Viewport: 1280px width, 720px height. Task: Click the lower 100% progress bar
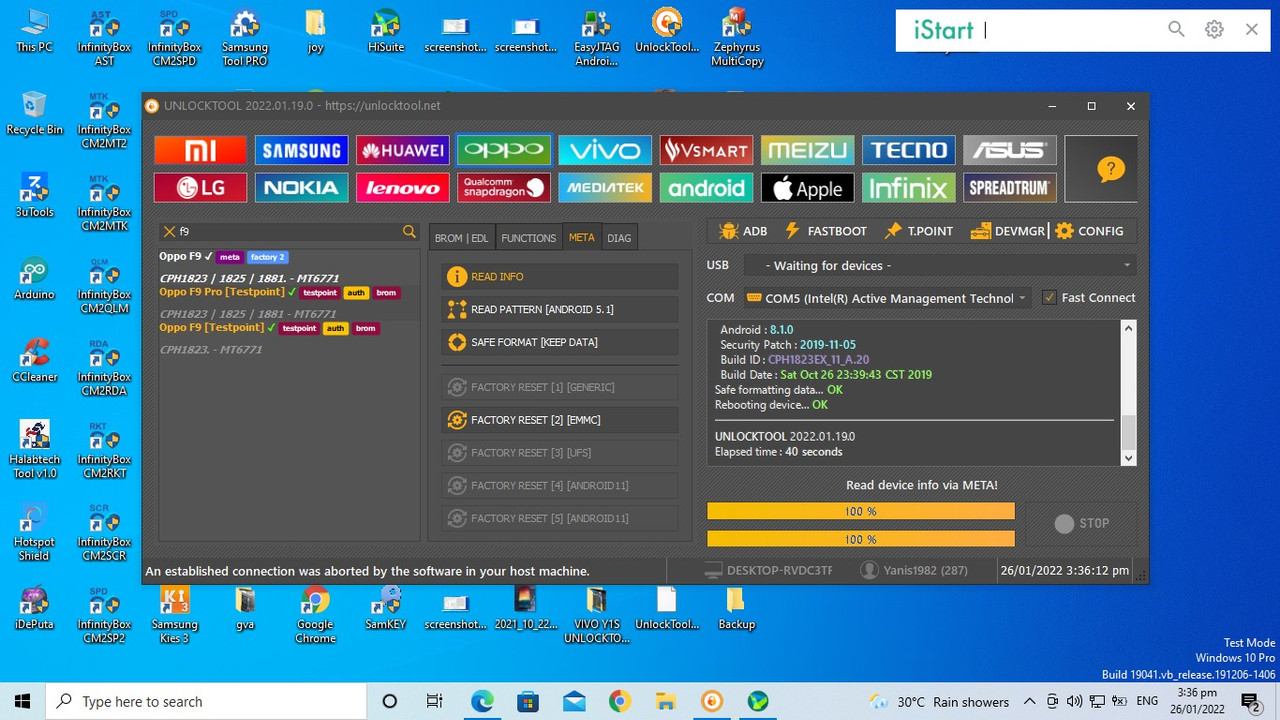[x=861, y=539]
